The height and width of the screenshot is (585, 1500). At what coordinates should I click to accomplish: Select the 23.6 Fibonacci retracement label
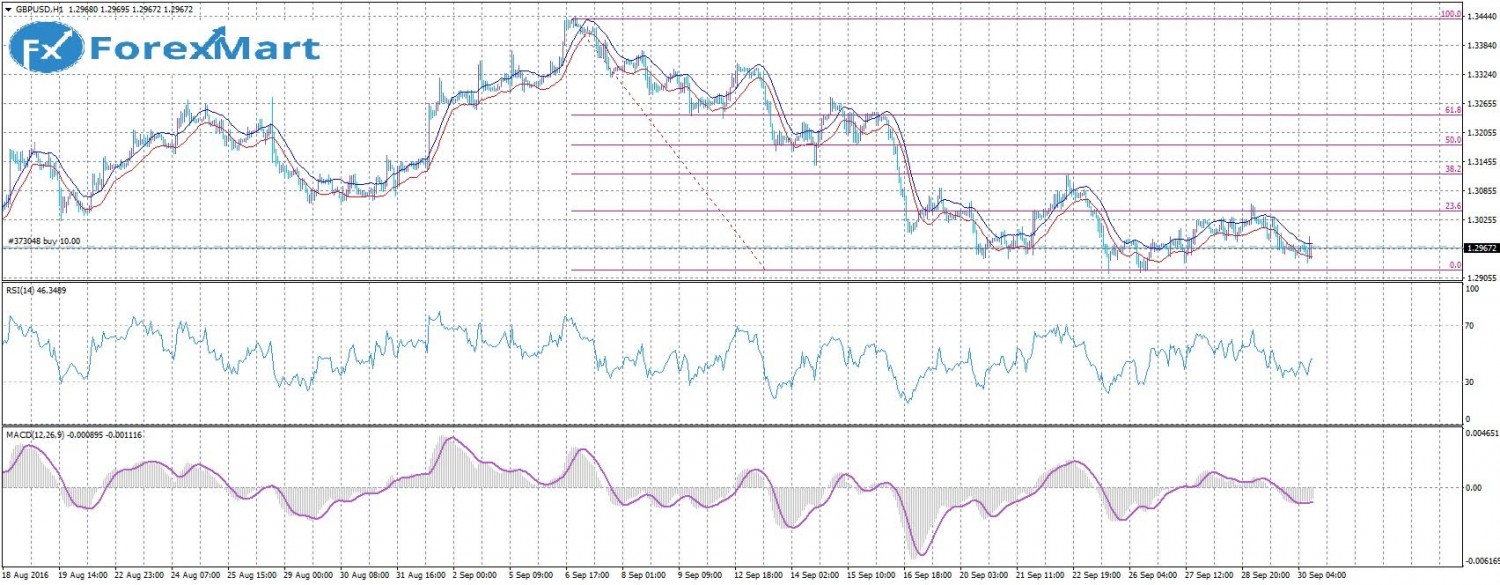pos(1453,206)
